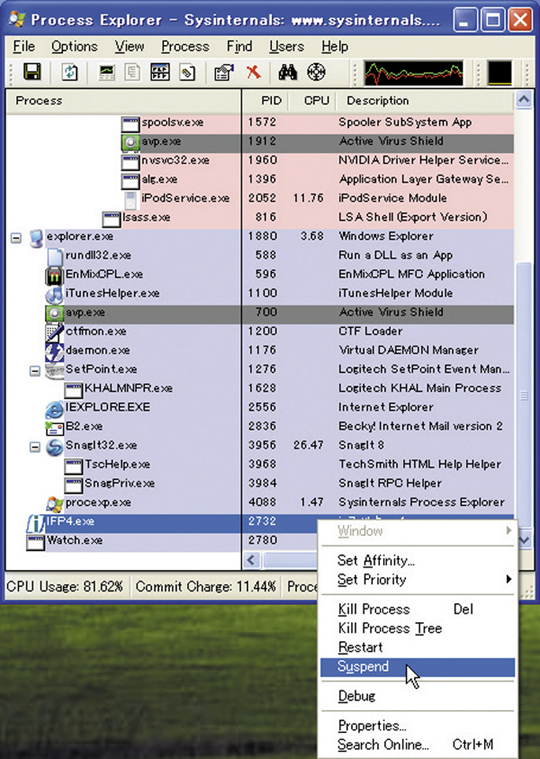Open the process Properties toolbar icon
Viewport: 540px width, 759px height.
[224, 73]
